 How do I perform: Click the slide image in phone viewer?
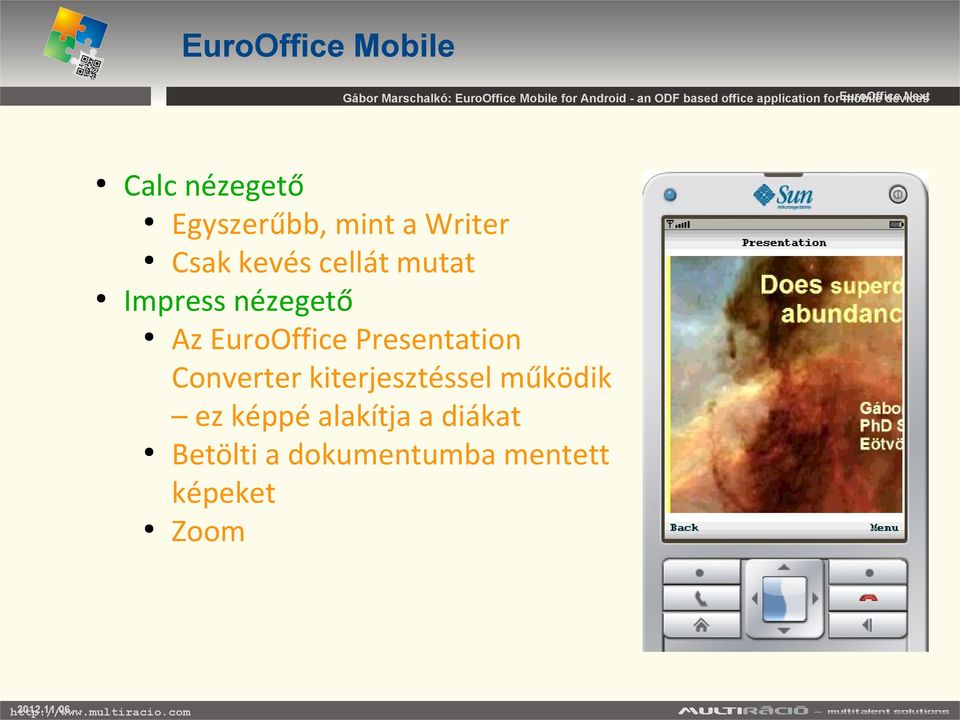(786, 384)
